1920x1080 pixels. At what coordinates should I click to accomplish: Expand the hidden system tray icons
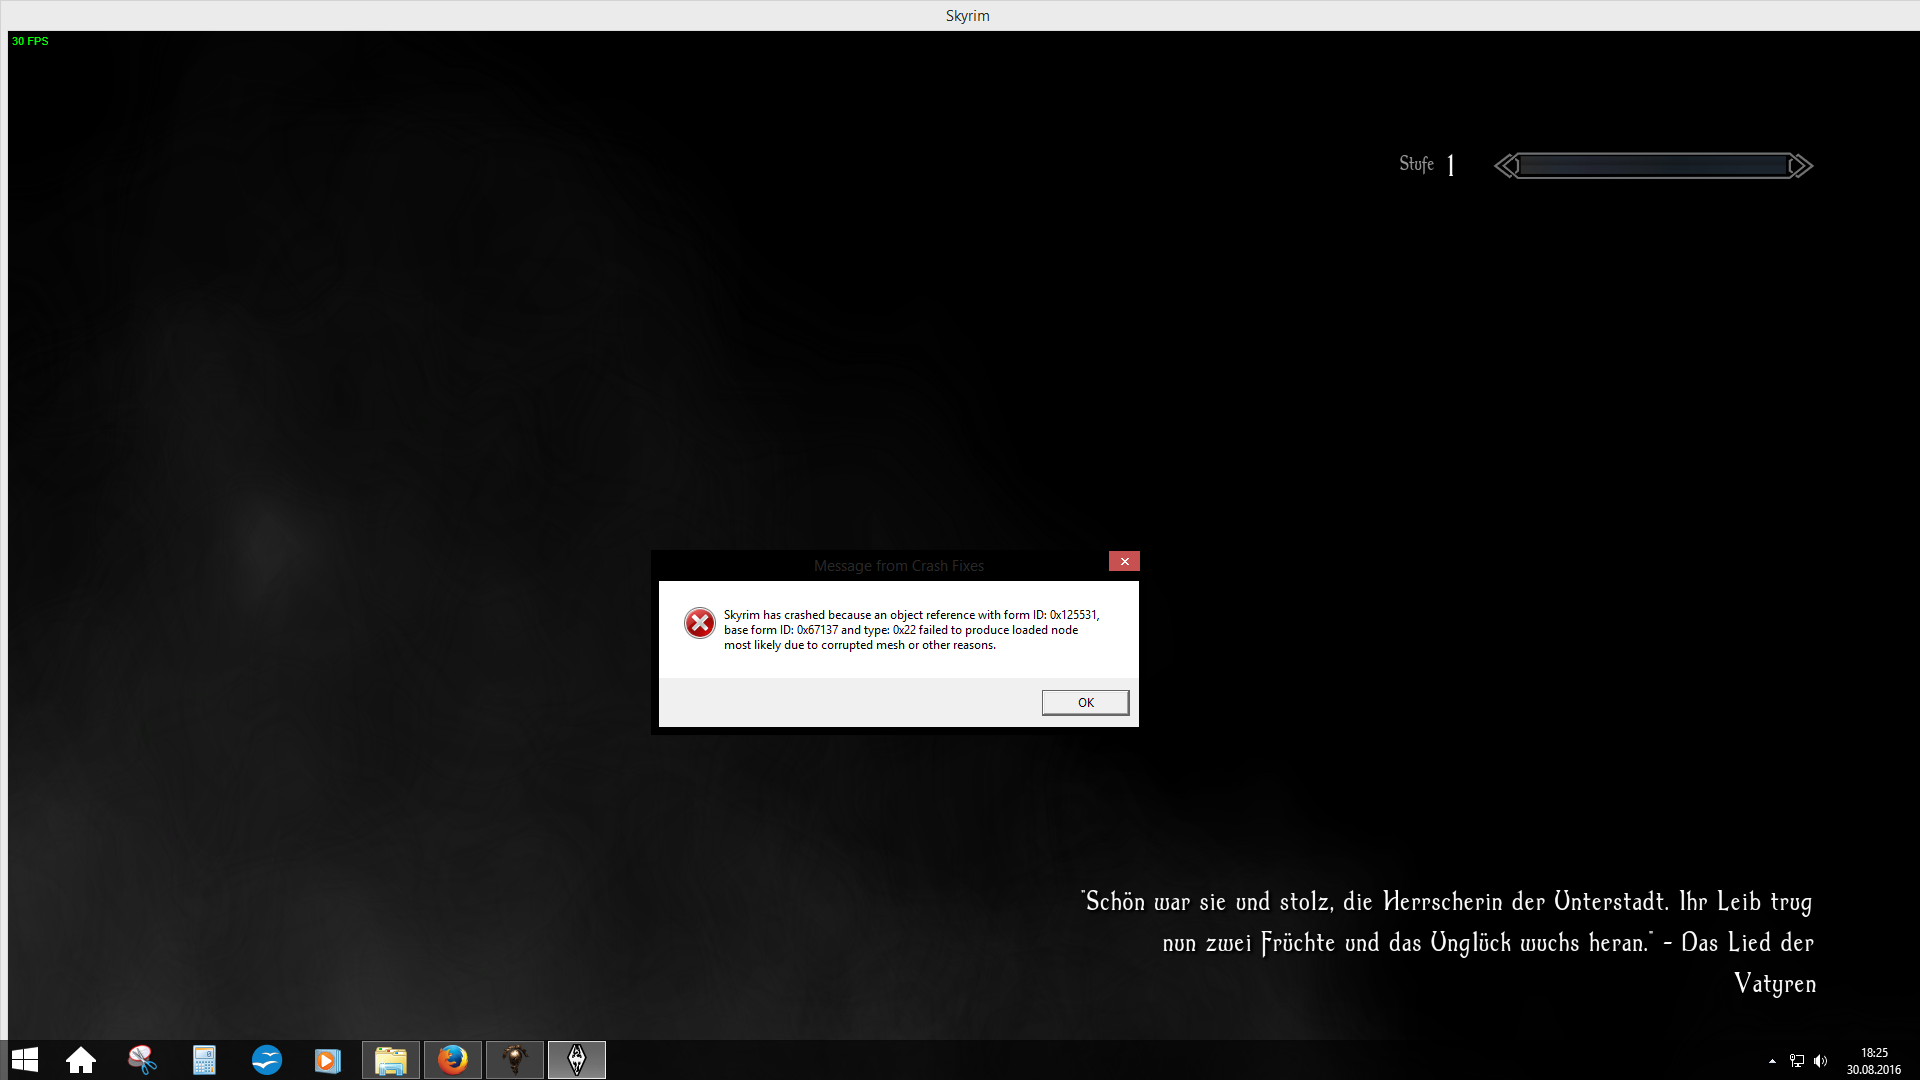click(1772, 1061)
